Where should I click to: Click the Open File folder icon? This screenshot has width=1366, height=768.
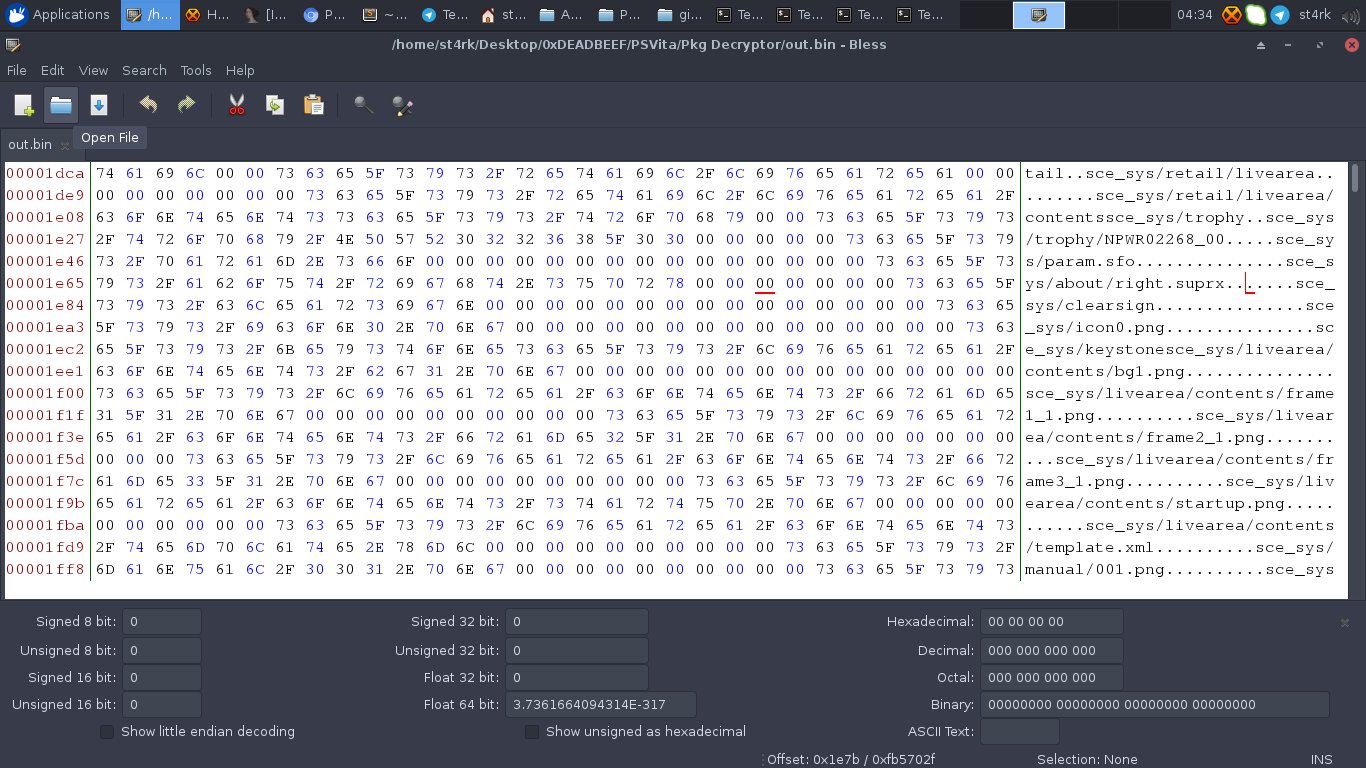point(61,105)
